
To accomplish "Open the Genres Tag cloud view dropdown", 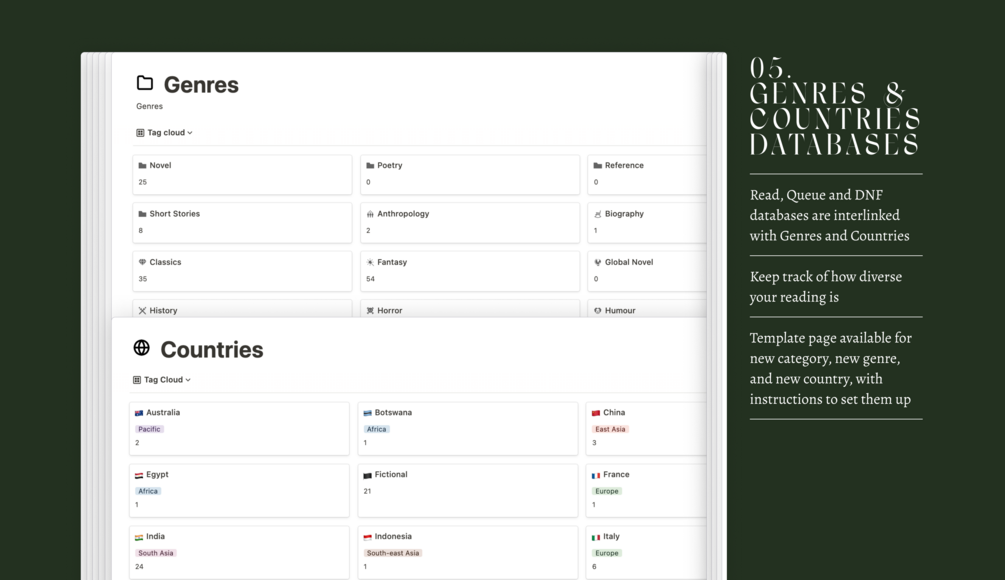I will [x=165, y=133].
